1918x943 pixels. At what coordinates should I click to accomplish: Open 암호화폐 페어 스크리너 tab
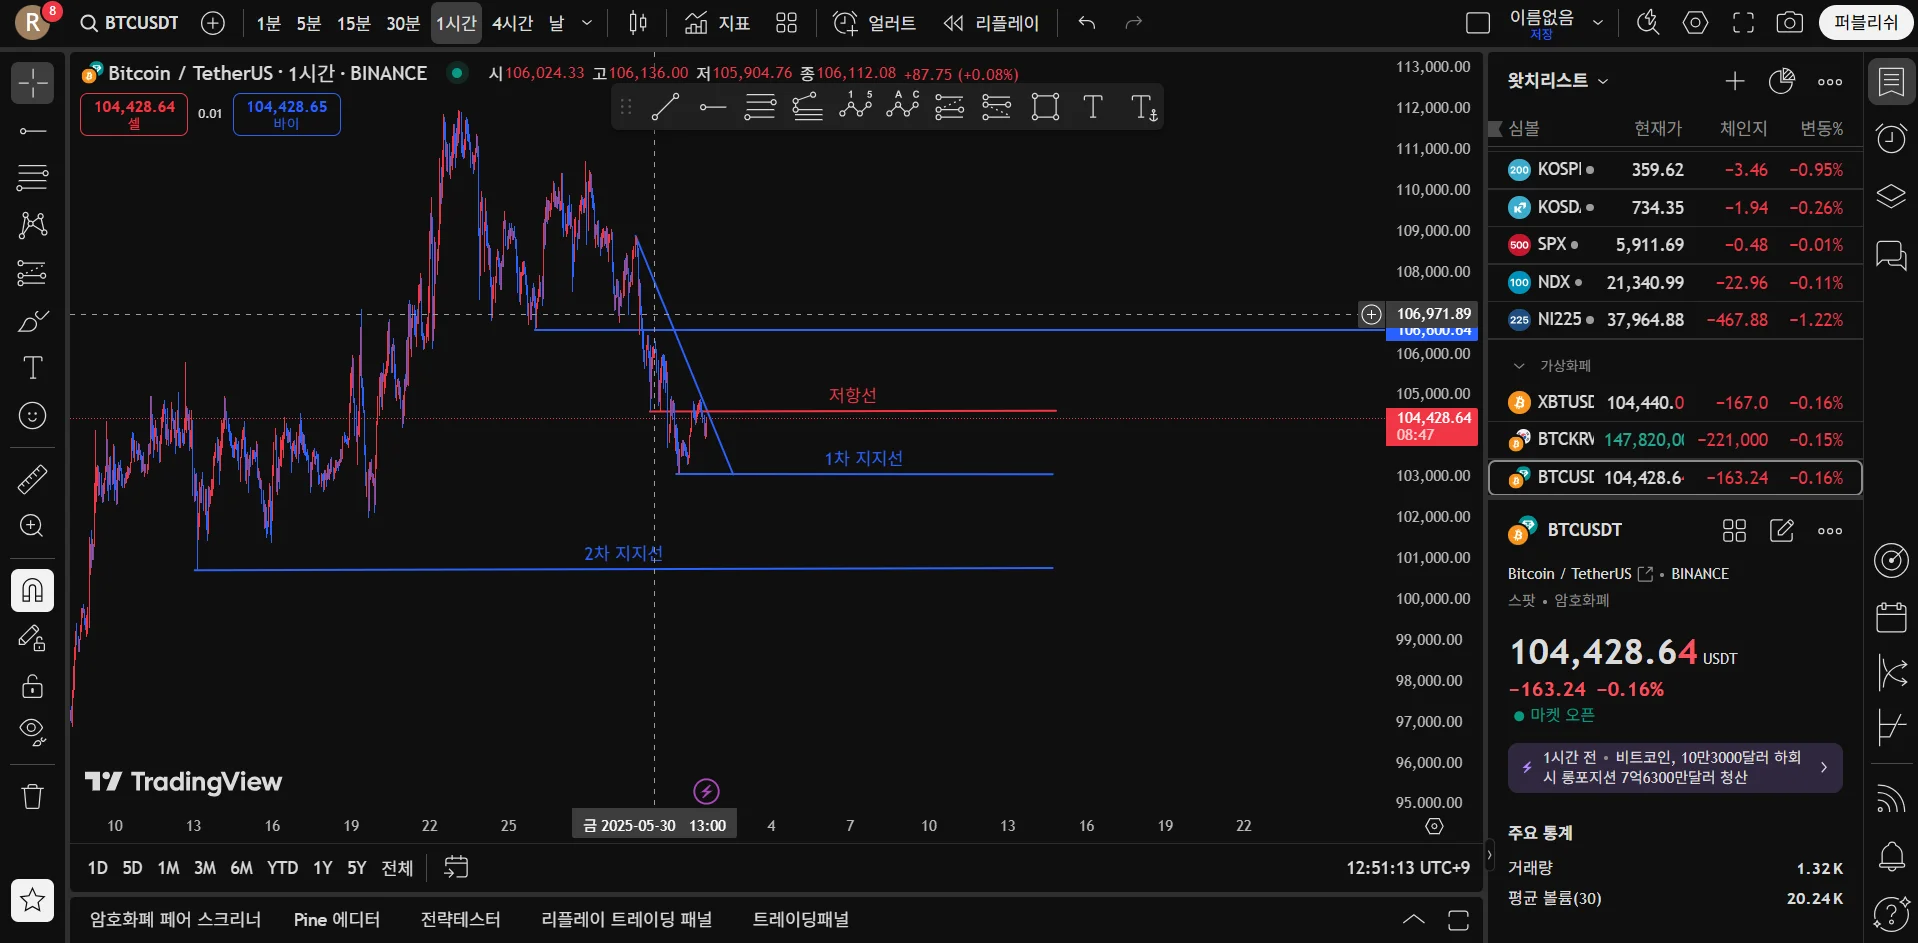[x=175, y=920]
